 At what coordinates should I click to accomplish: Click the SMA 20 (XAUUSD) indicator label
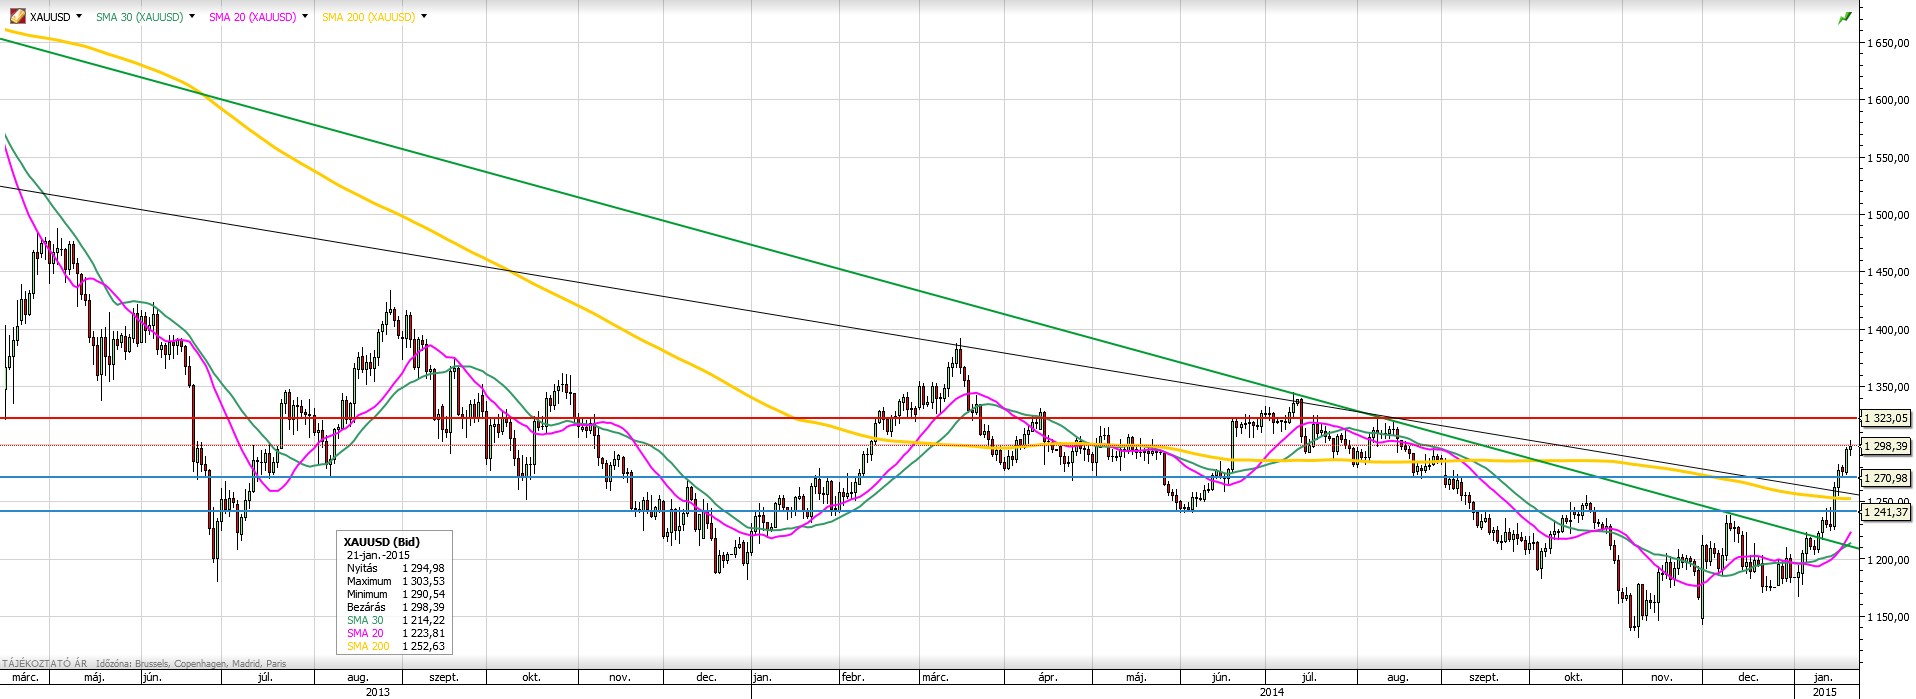[252, 17]
